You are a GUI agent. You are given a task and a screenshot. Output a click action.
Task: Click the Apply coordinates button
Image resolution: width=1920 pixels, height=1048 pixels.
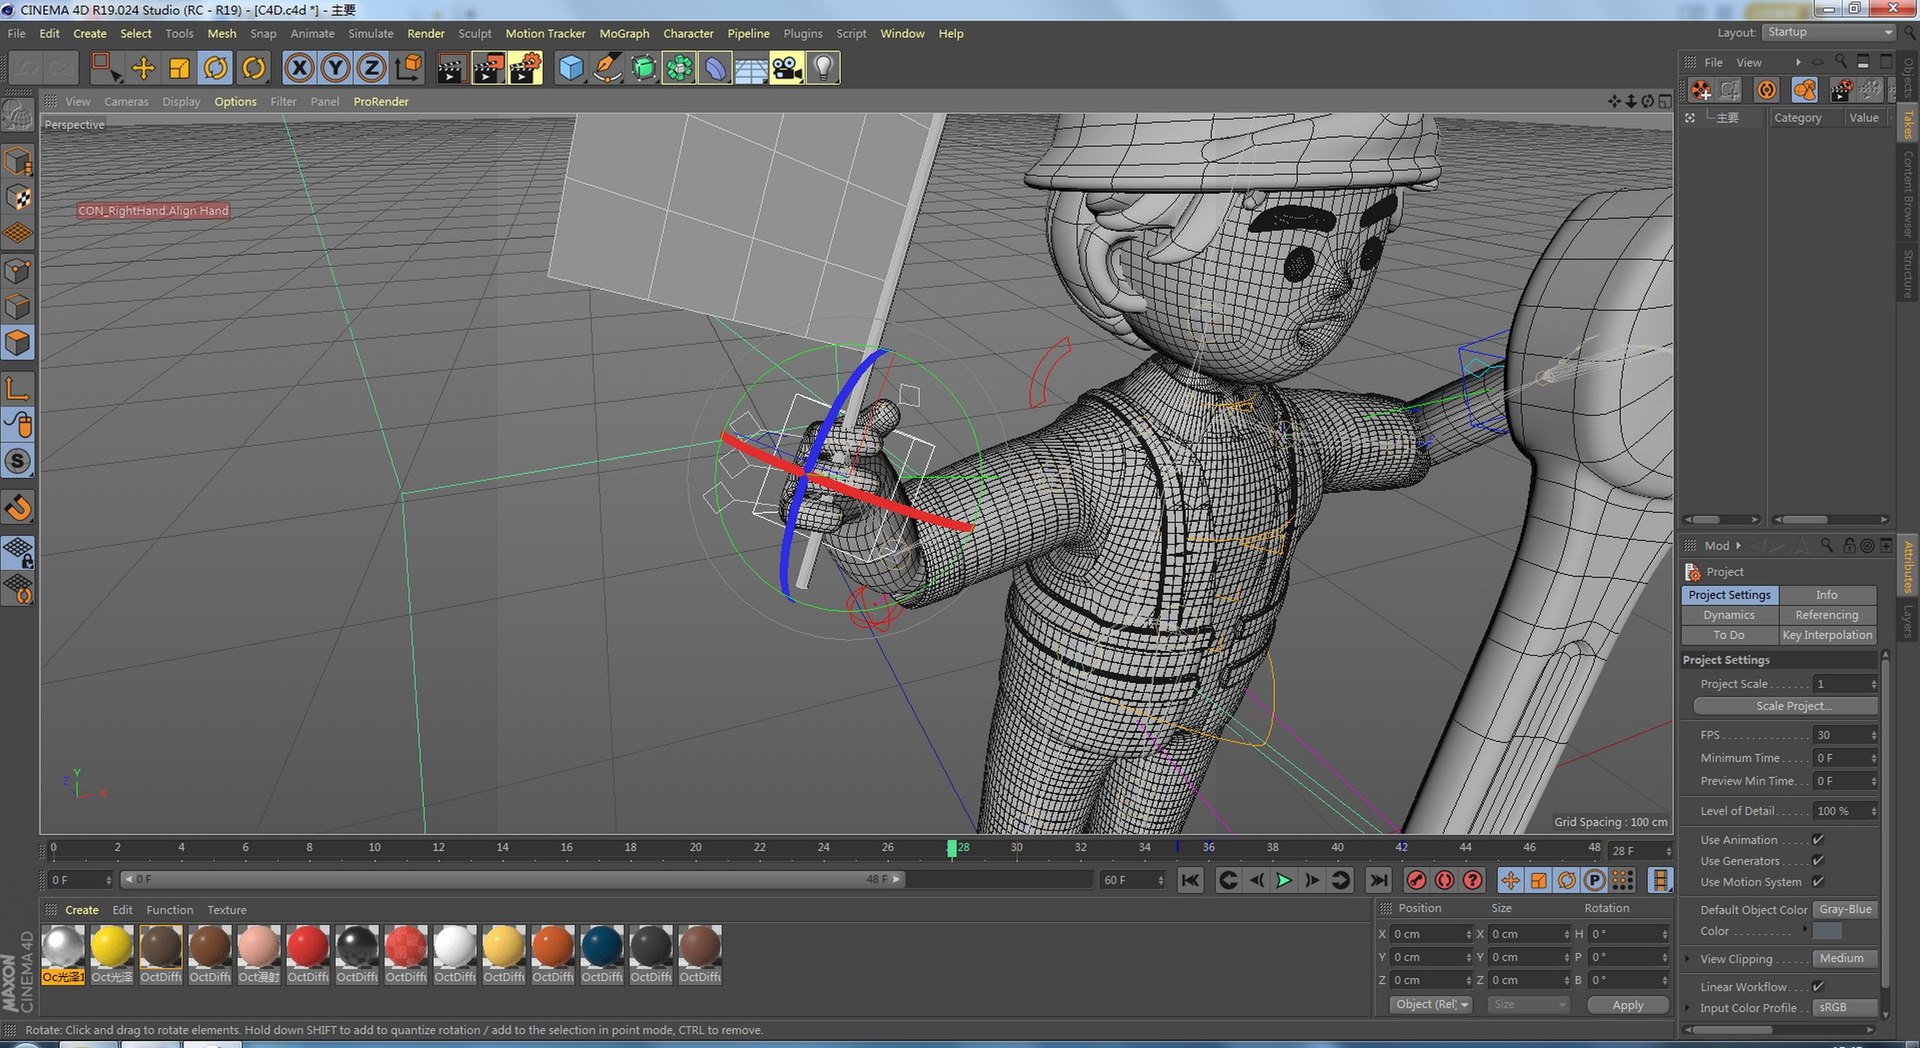click(x=1628, y=1005)
